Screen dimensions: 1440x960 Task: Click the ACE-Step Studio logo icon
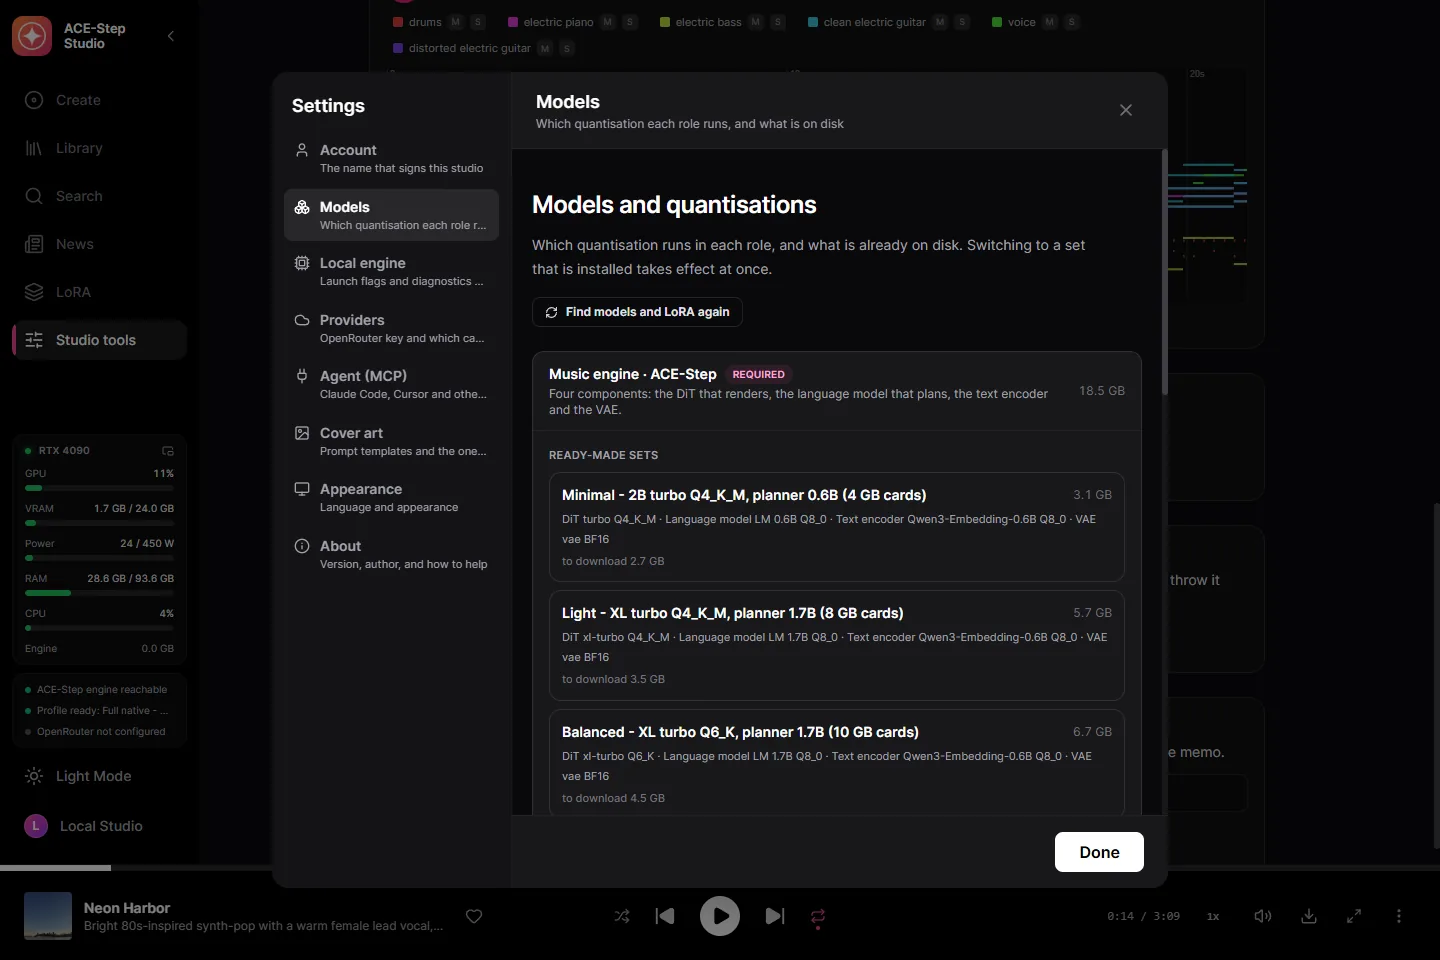pyautogui.click(x=32, y=36)
